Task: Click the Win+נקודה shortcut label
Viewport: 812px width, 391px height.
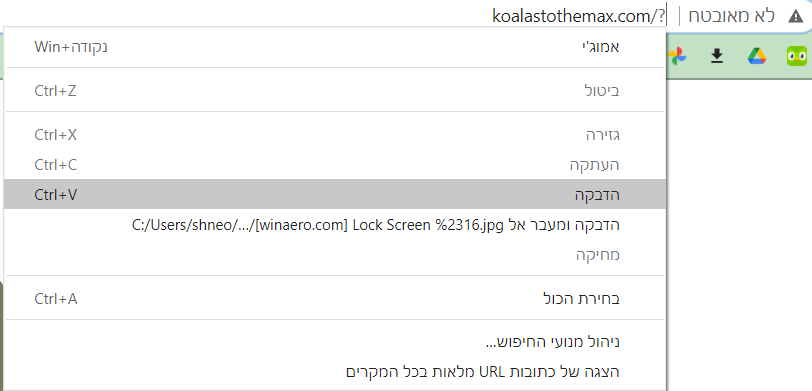Action: point(71,47)
